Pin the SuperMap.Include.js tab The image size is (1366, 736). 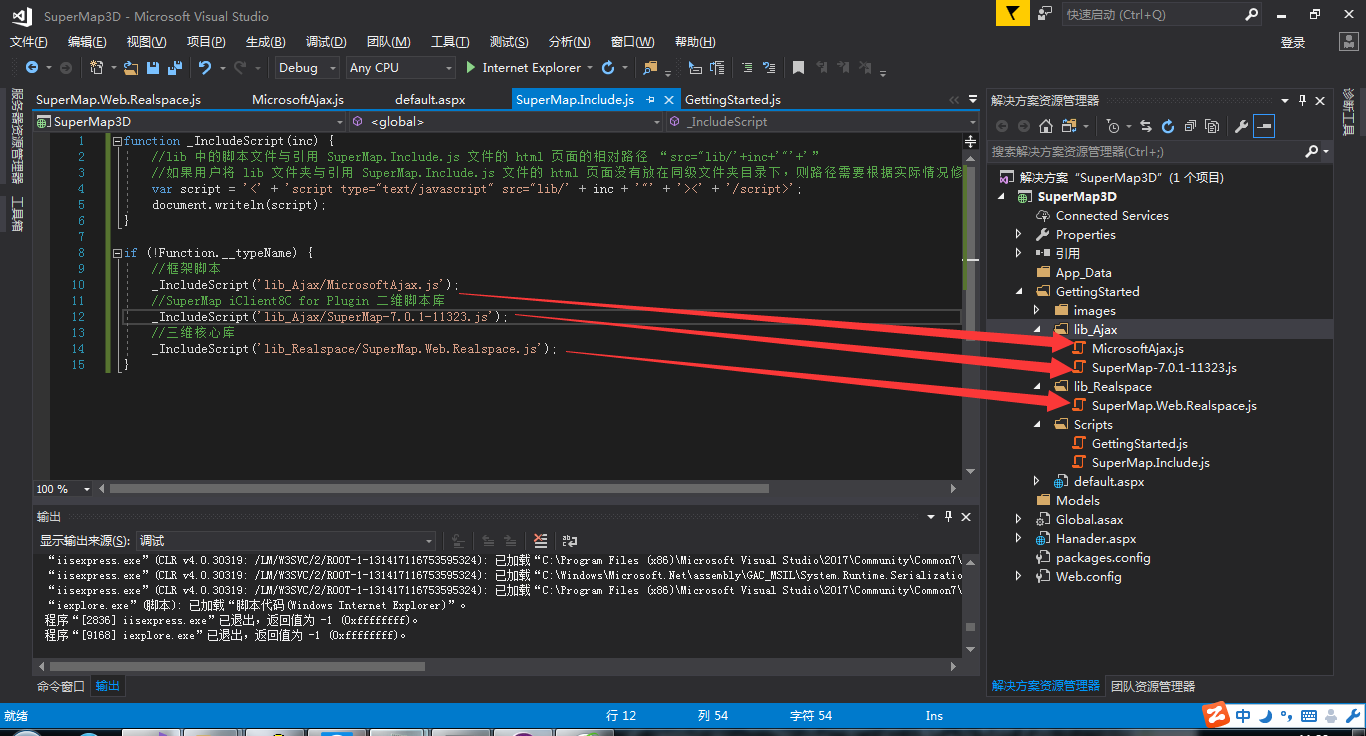point(650,100)
